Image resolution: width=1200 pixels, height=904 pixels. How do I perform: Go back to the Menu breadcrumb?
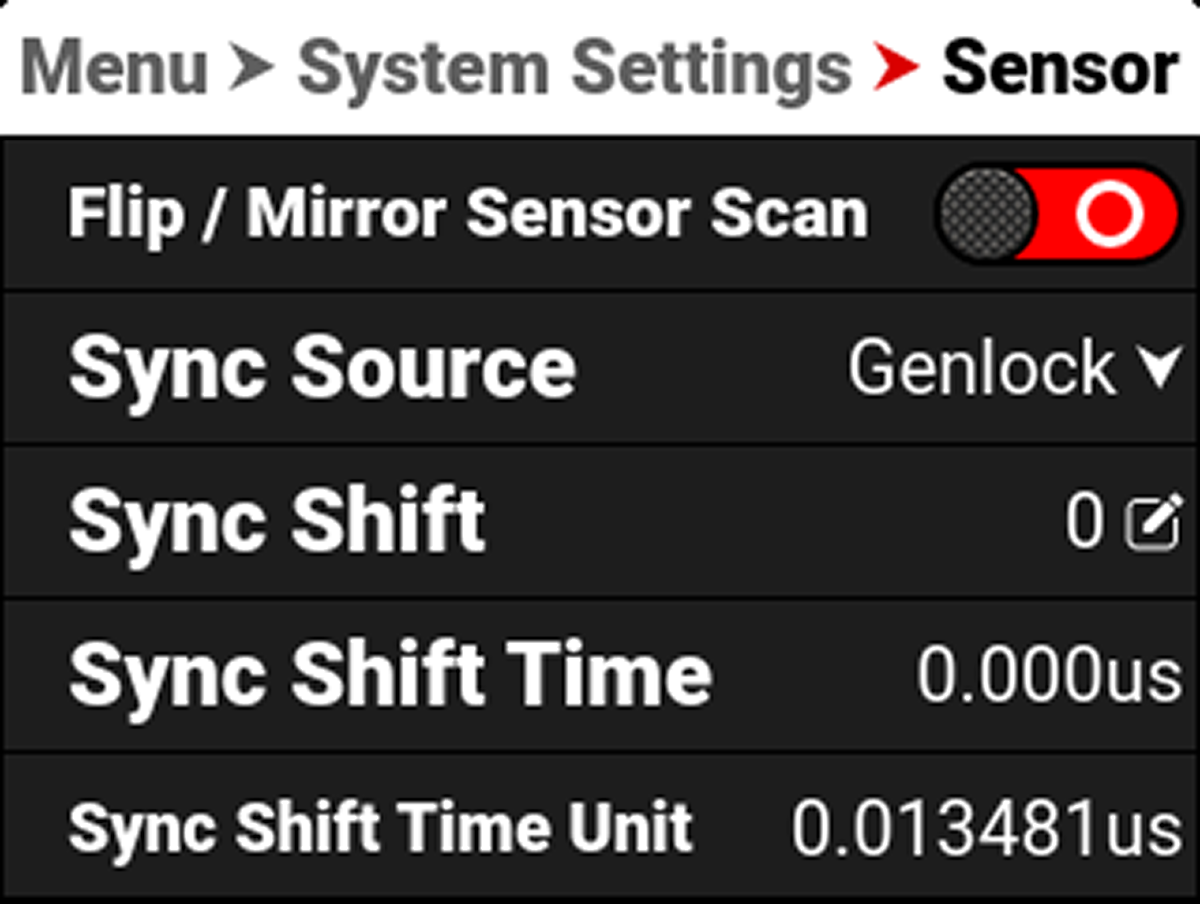coord(114,68)
